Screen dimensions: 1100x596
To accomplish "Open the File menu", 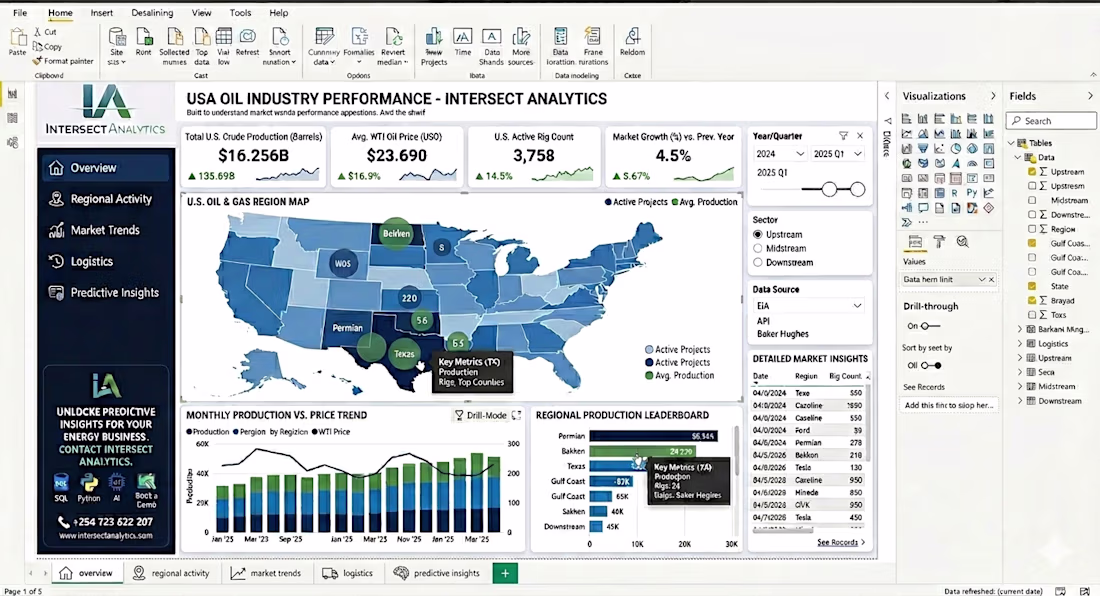I will (20, 13).
